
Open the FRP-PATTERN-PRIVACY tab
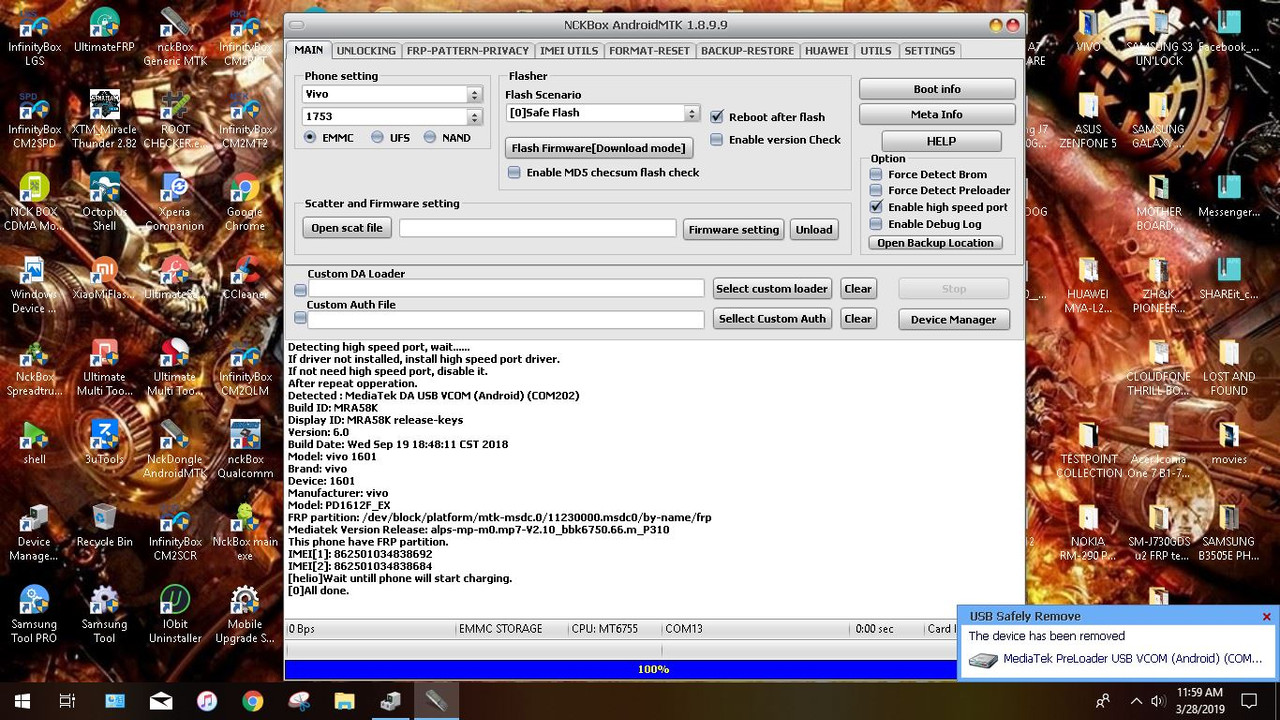pyautogui.click(x=468, y=51)
